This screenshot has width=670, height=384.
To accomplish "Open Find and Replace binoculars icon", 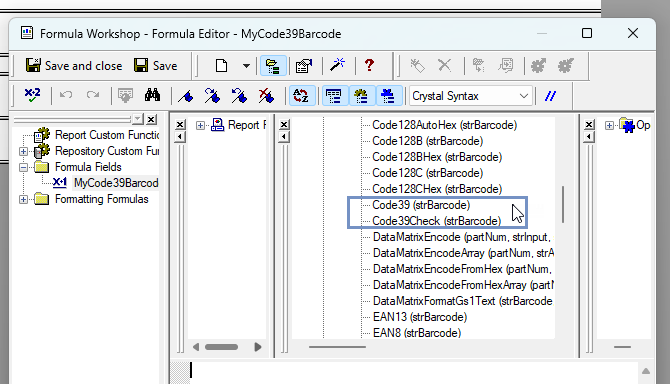I will tap(152, 95).
